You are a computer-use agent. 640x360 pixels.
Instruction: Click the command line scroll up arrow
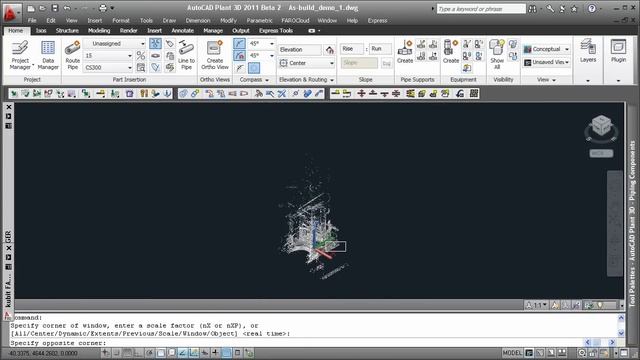[621, 318]
